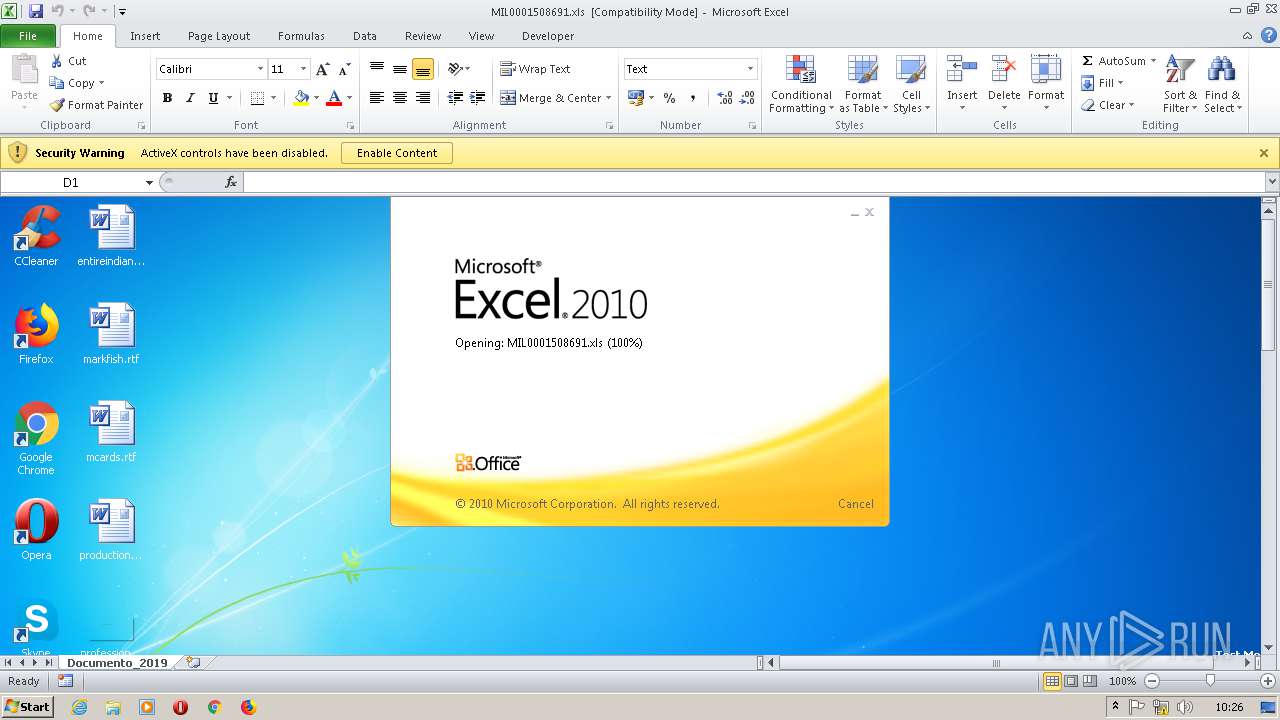Open the Font name dropdown
Image resolution: width=1280 pixels, height=720 pixels.
(260, 69)
